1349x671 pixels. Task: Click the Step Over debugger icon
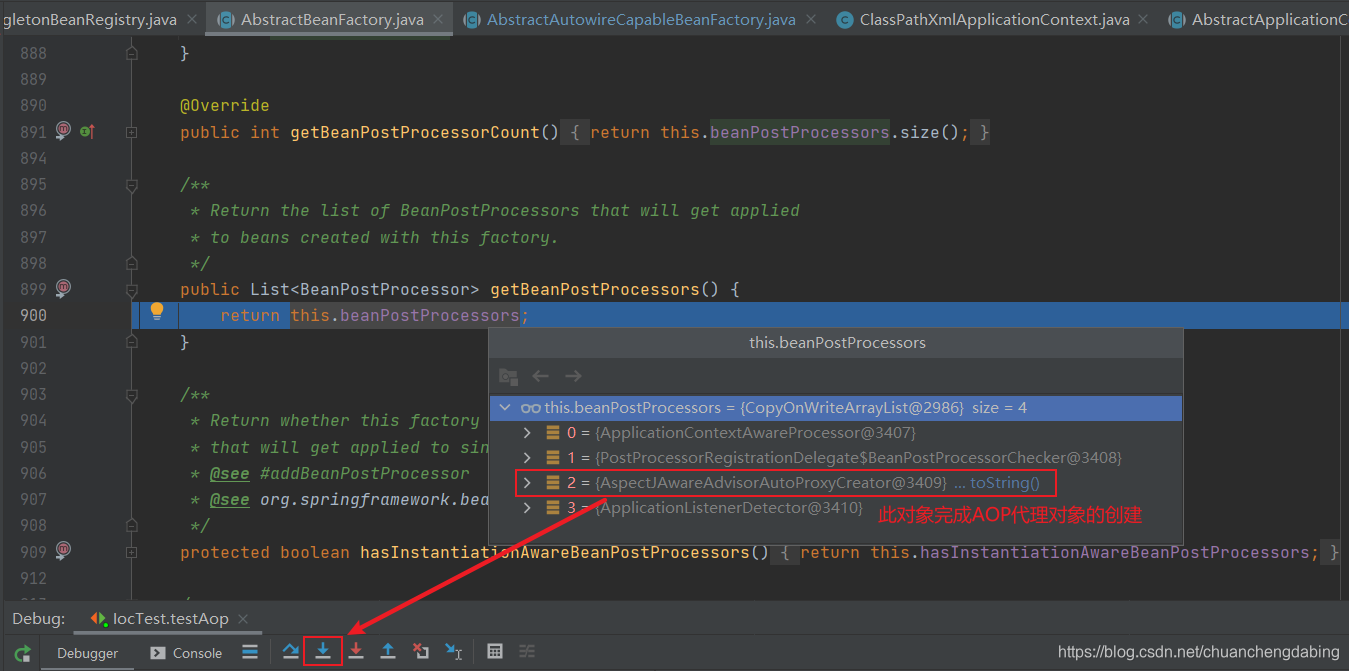click(290, 651)
